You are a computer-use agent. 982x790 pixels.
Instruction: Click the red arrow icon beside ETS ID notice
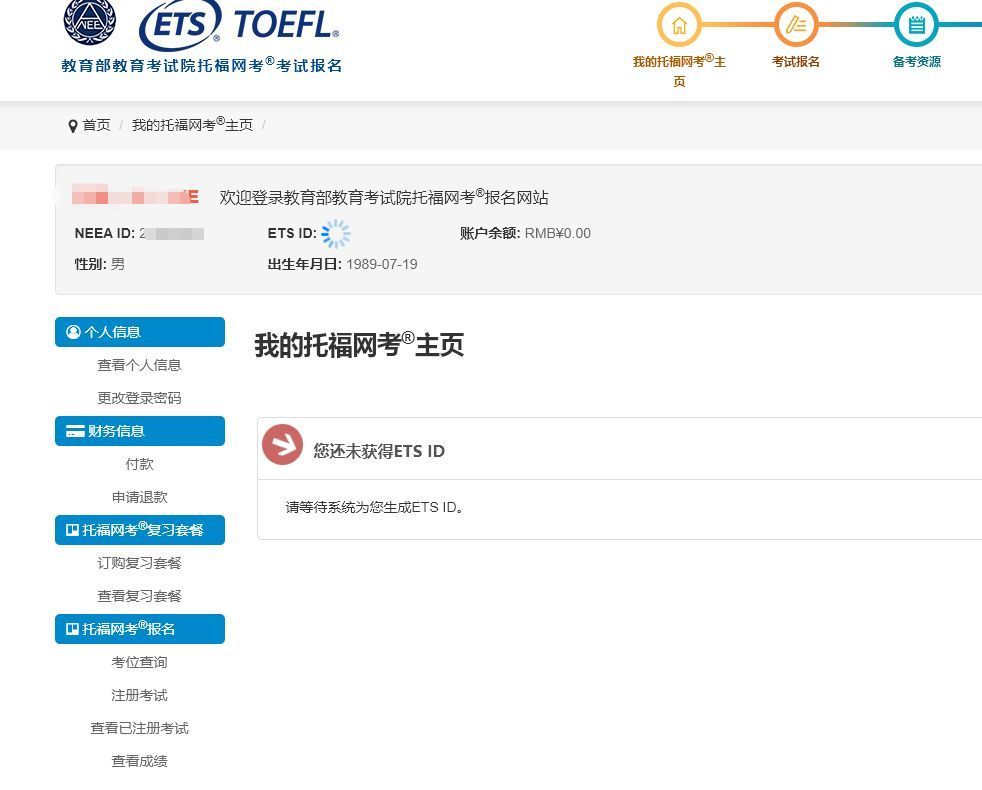(283, 445)
